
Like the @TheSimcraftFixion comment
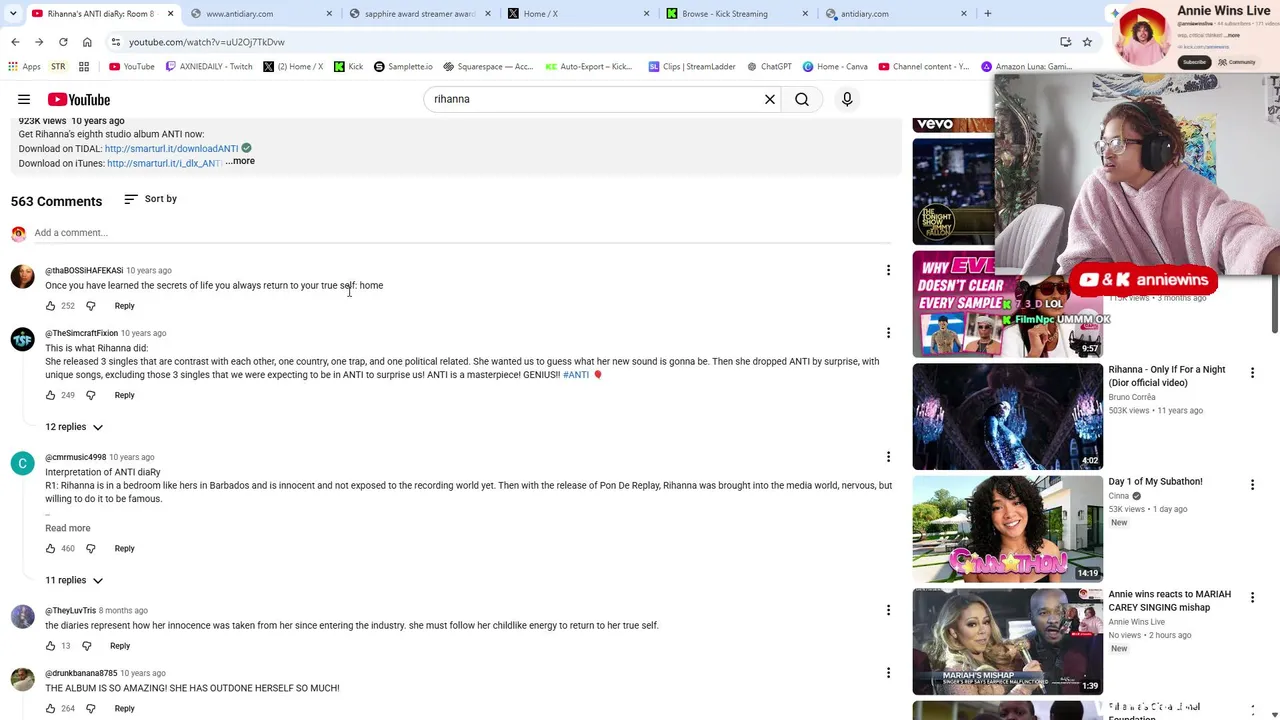50,395
